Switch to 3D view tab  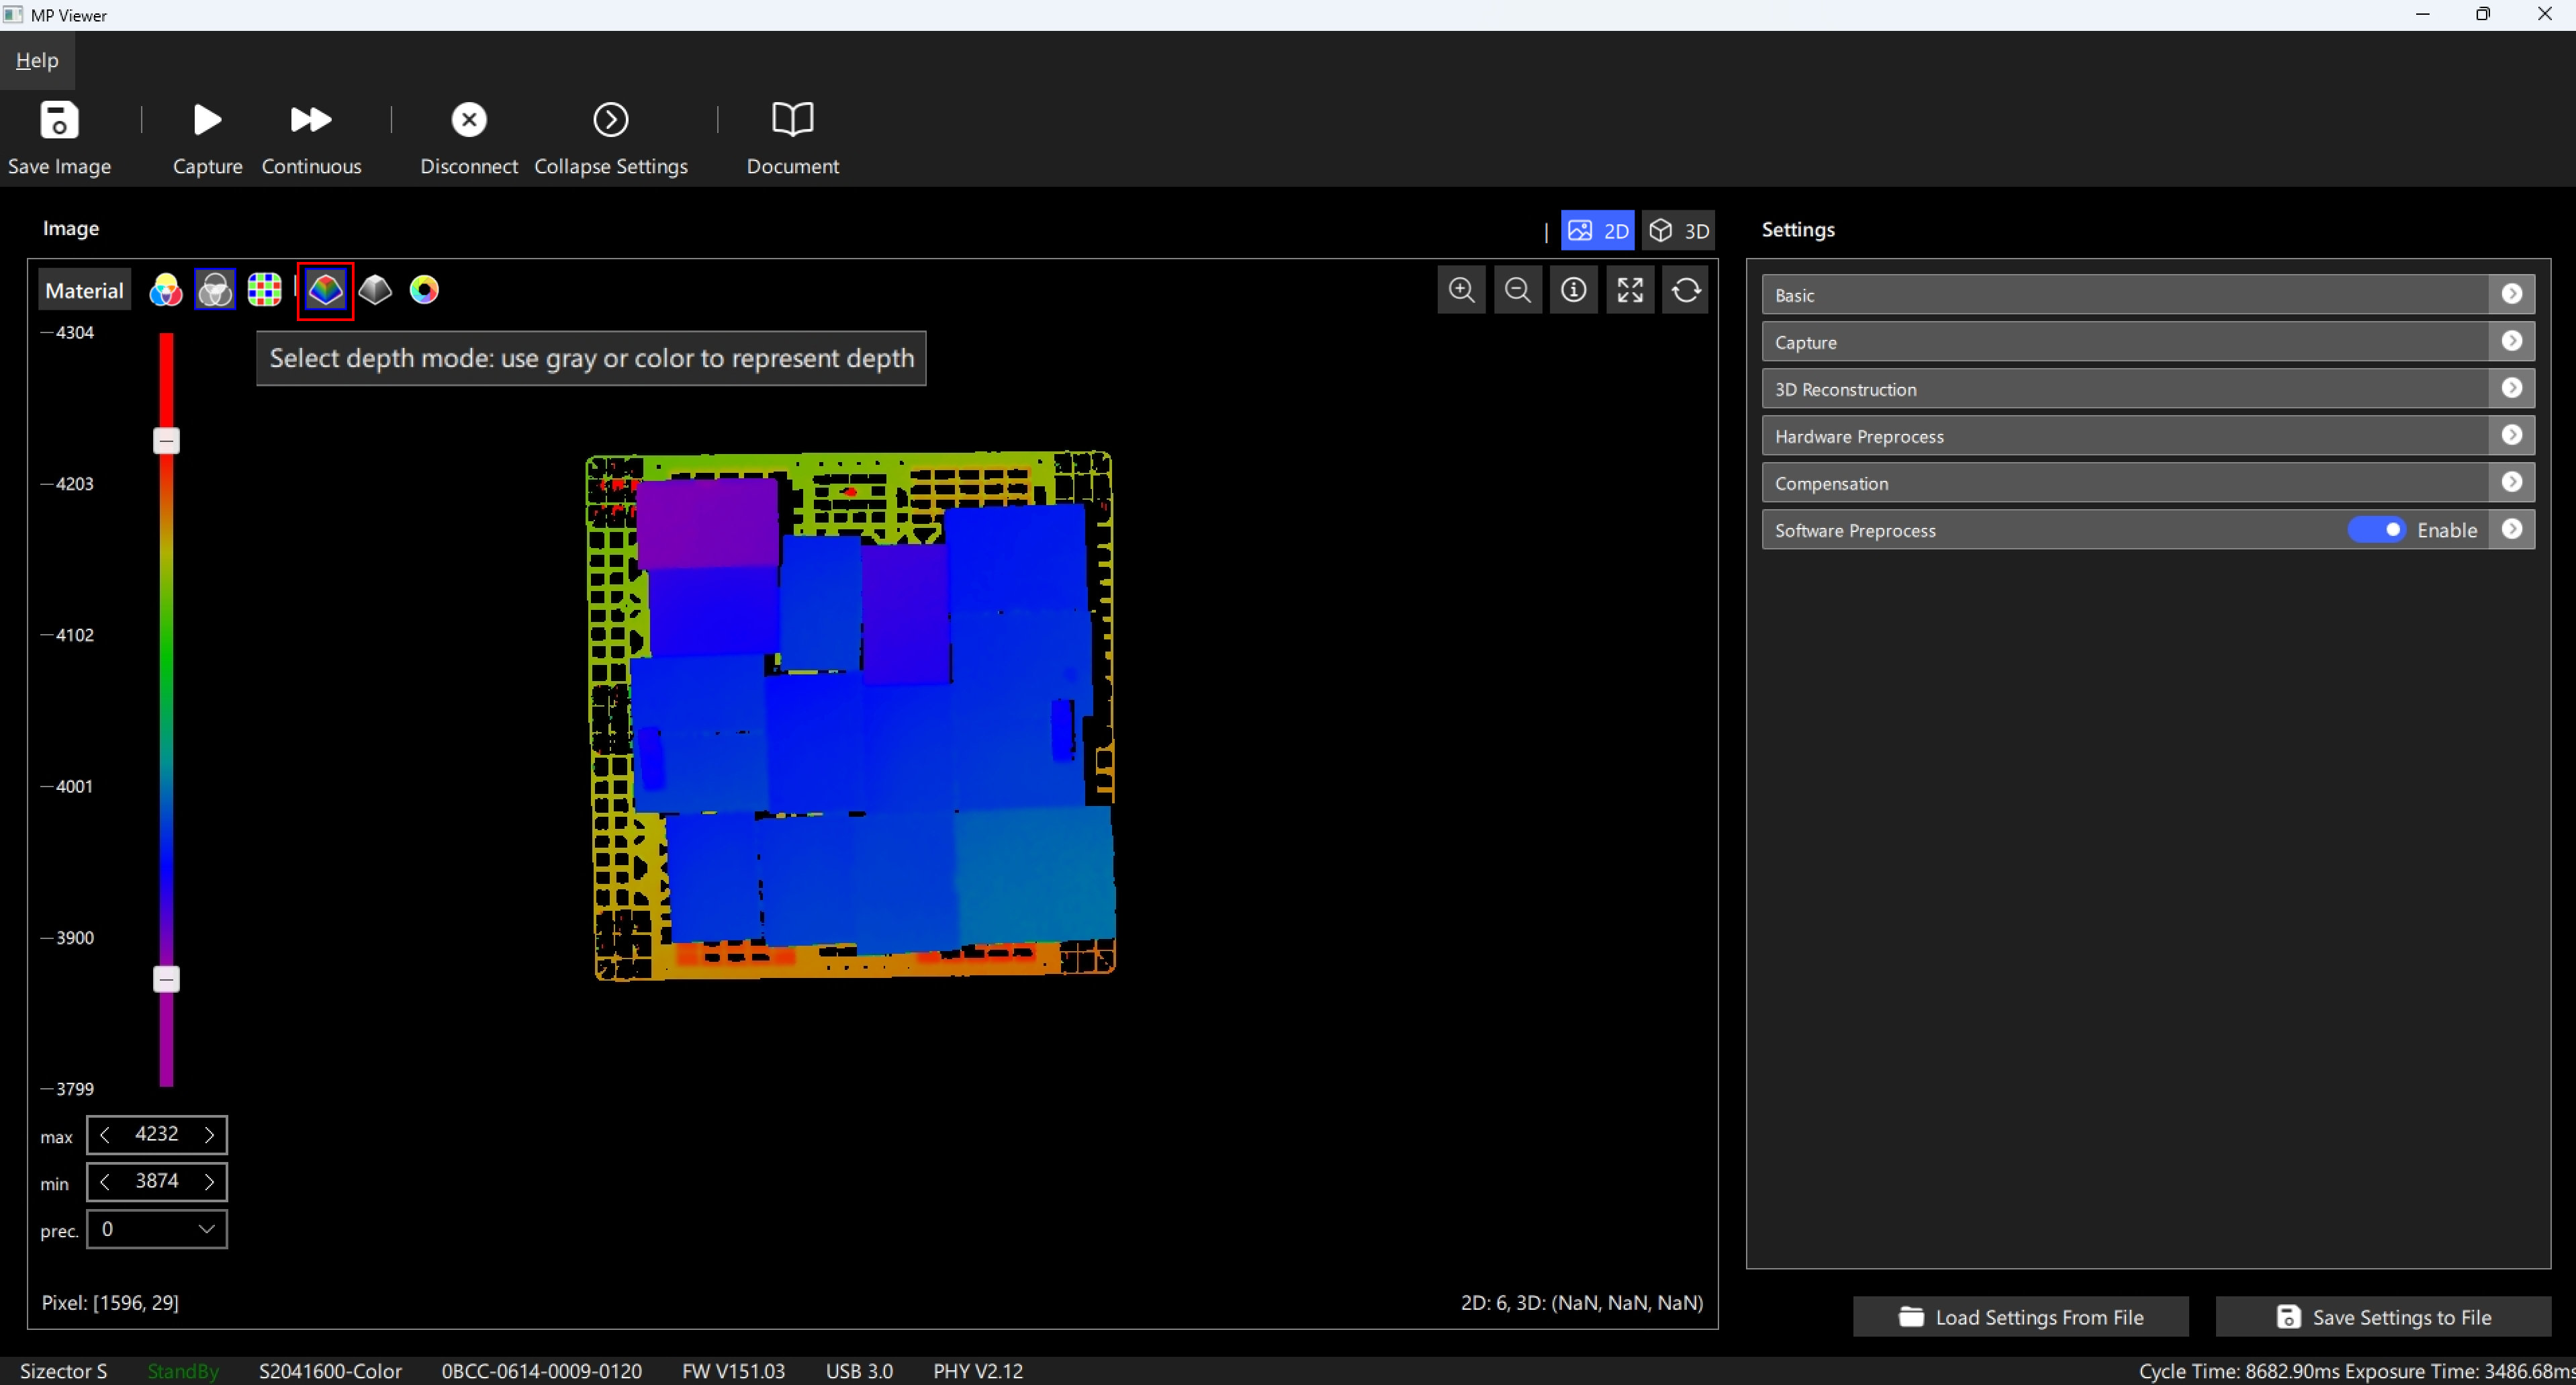tap(1678, 231)
